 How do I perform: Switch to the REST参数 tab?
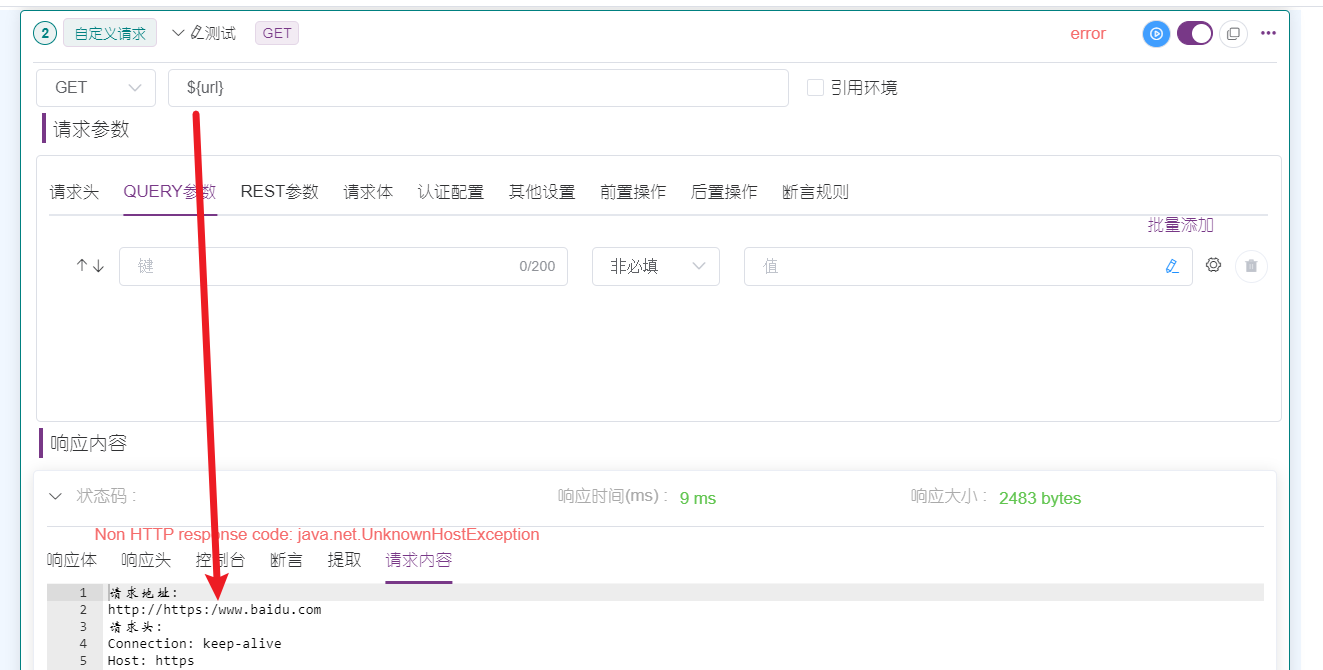coord(280,192)
